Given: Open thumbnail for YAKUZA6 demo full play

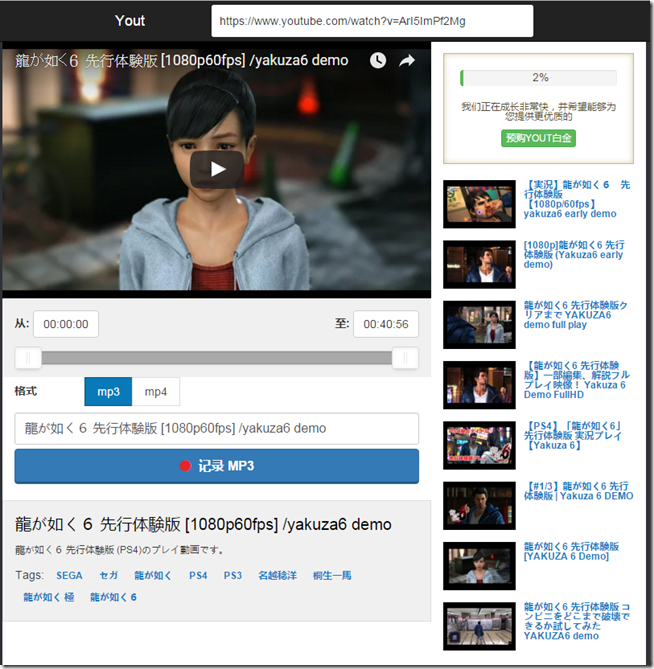Looking at the screenshot, I should (479, 325).
